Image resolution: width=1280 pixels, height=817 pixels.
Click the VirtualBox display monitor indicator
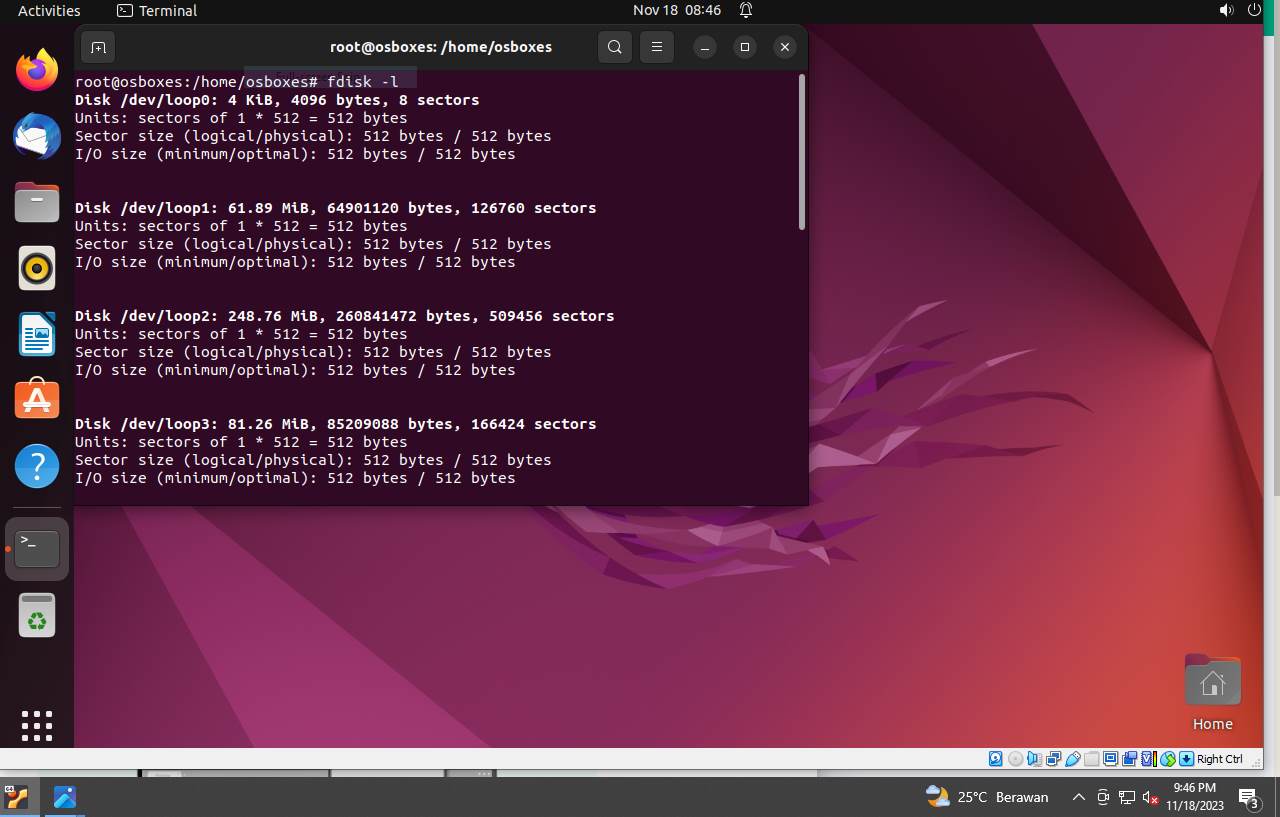[1111, 759]
